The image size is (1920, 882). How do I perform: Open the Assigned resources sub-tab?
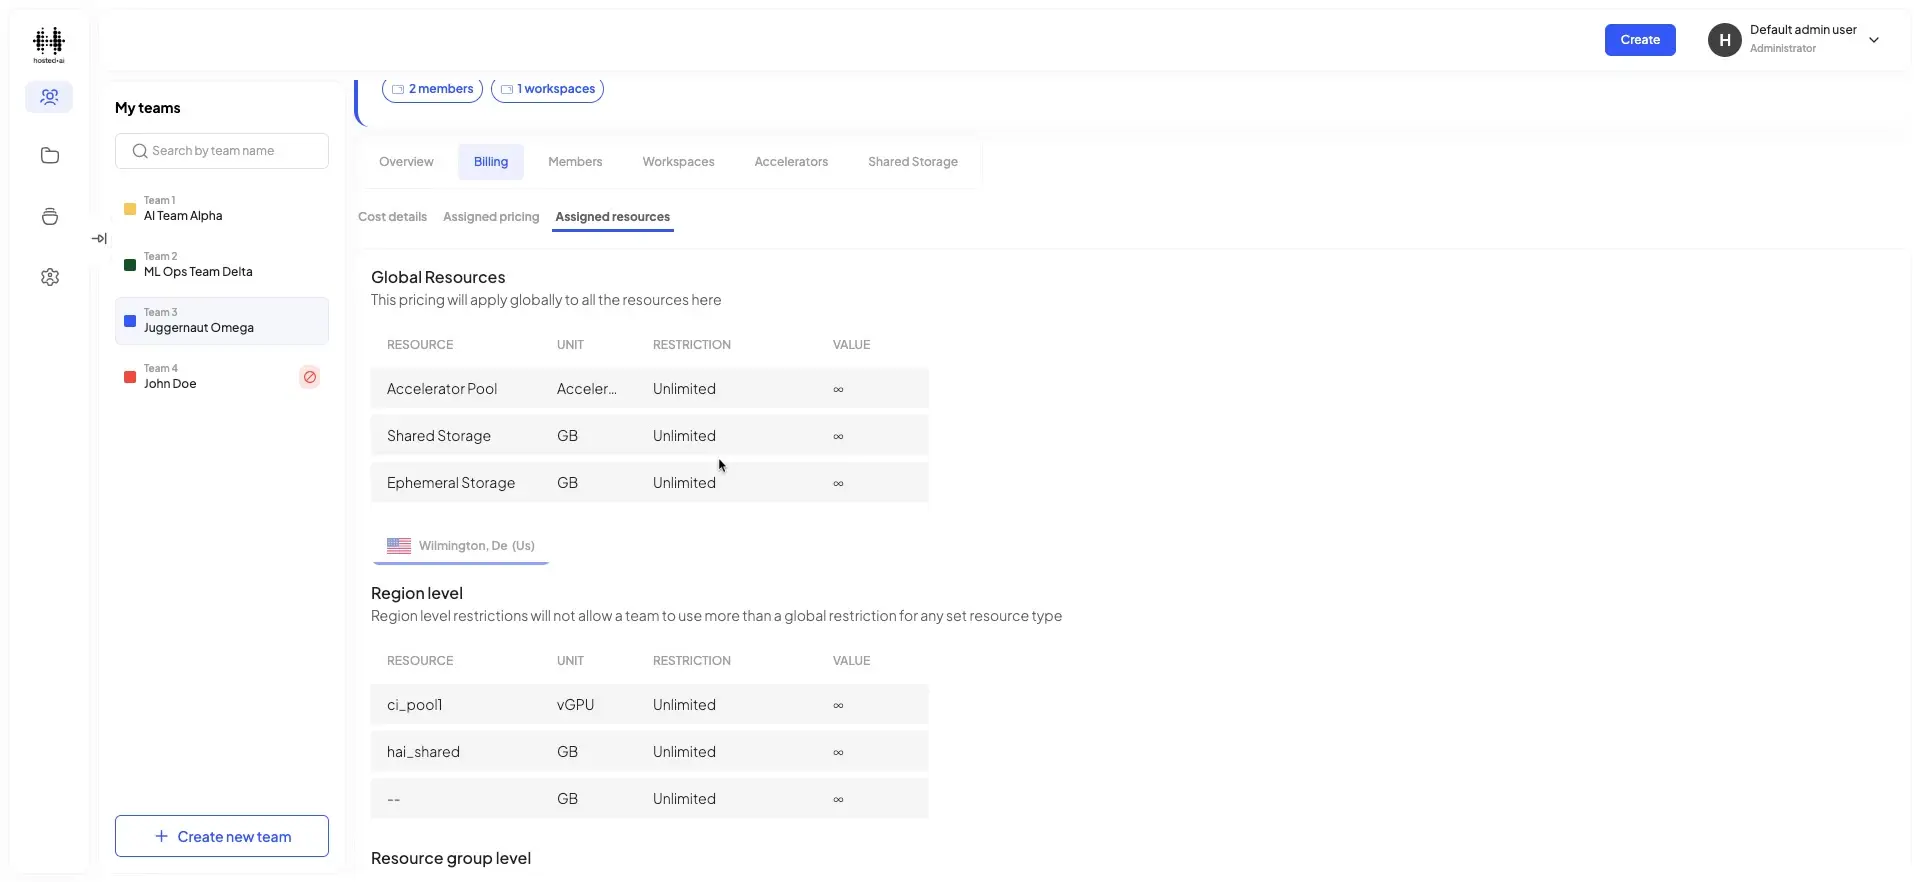pyautogui.click(x=613, y=217)
